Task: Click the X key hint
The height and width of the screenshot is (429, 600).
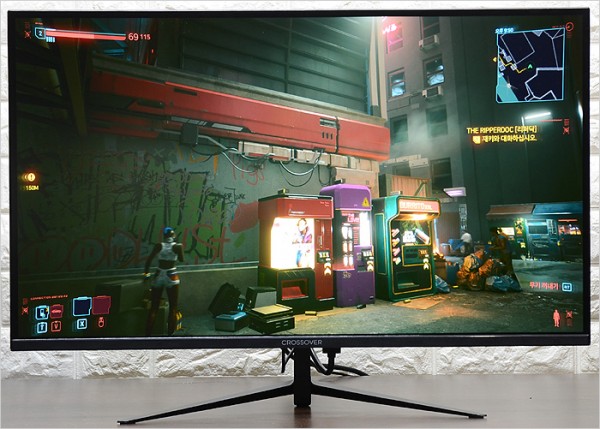Action: pos(82,325)
